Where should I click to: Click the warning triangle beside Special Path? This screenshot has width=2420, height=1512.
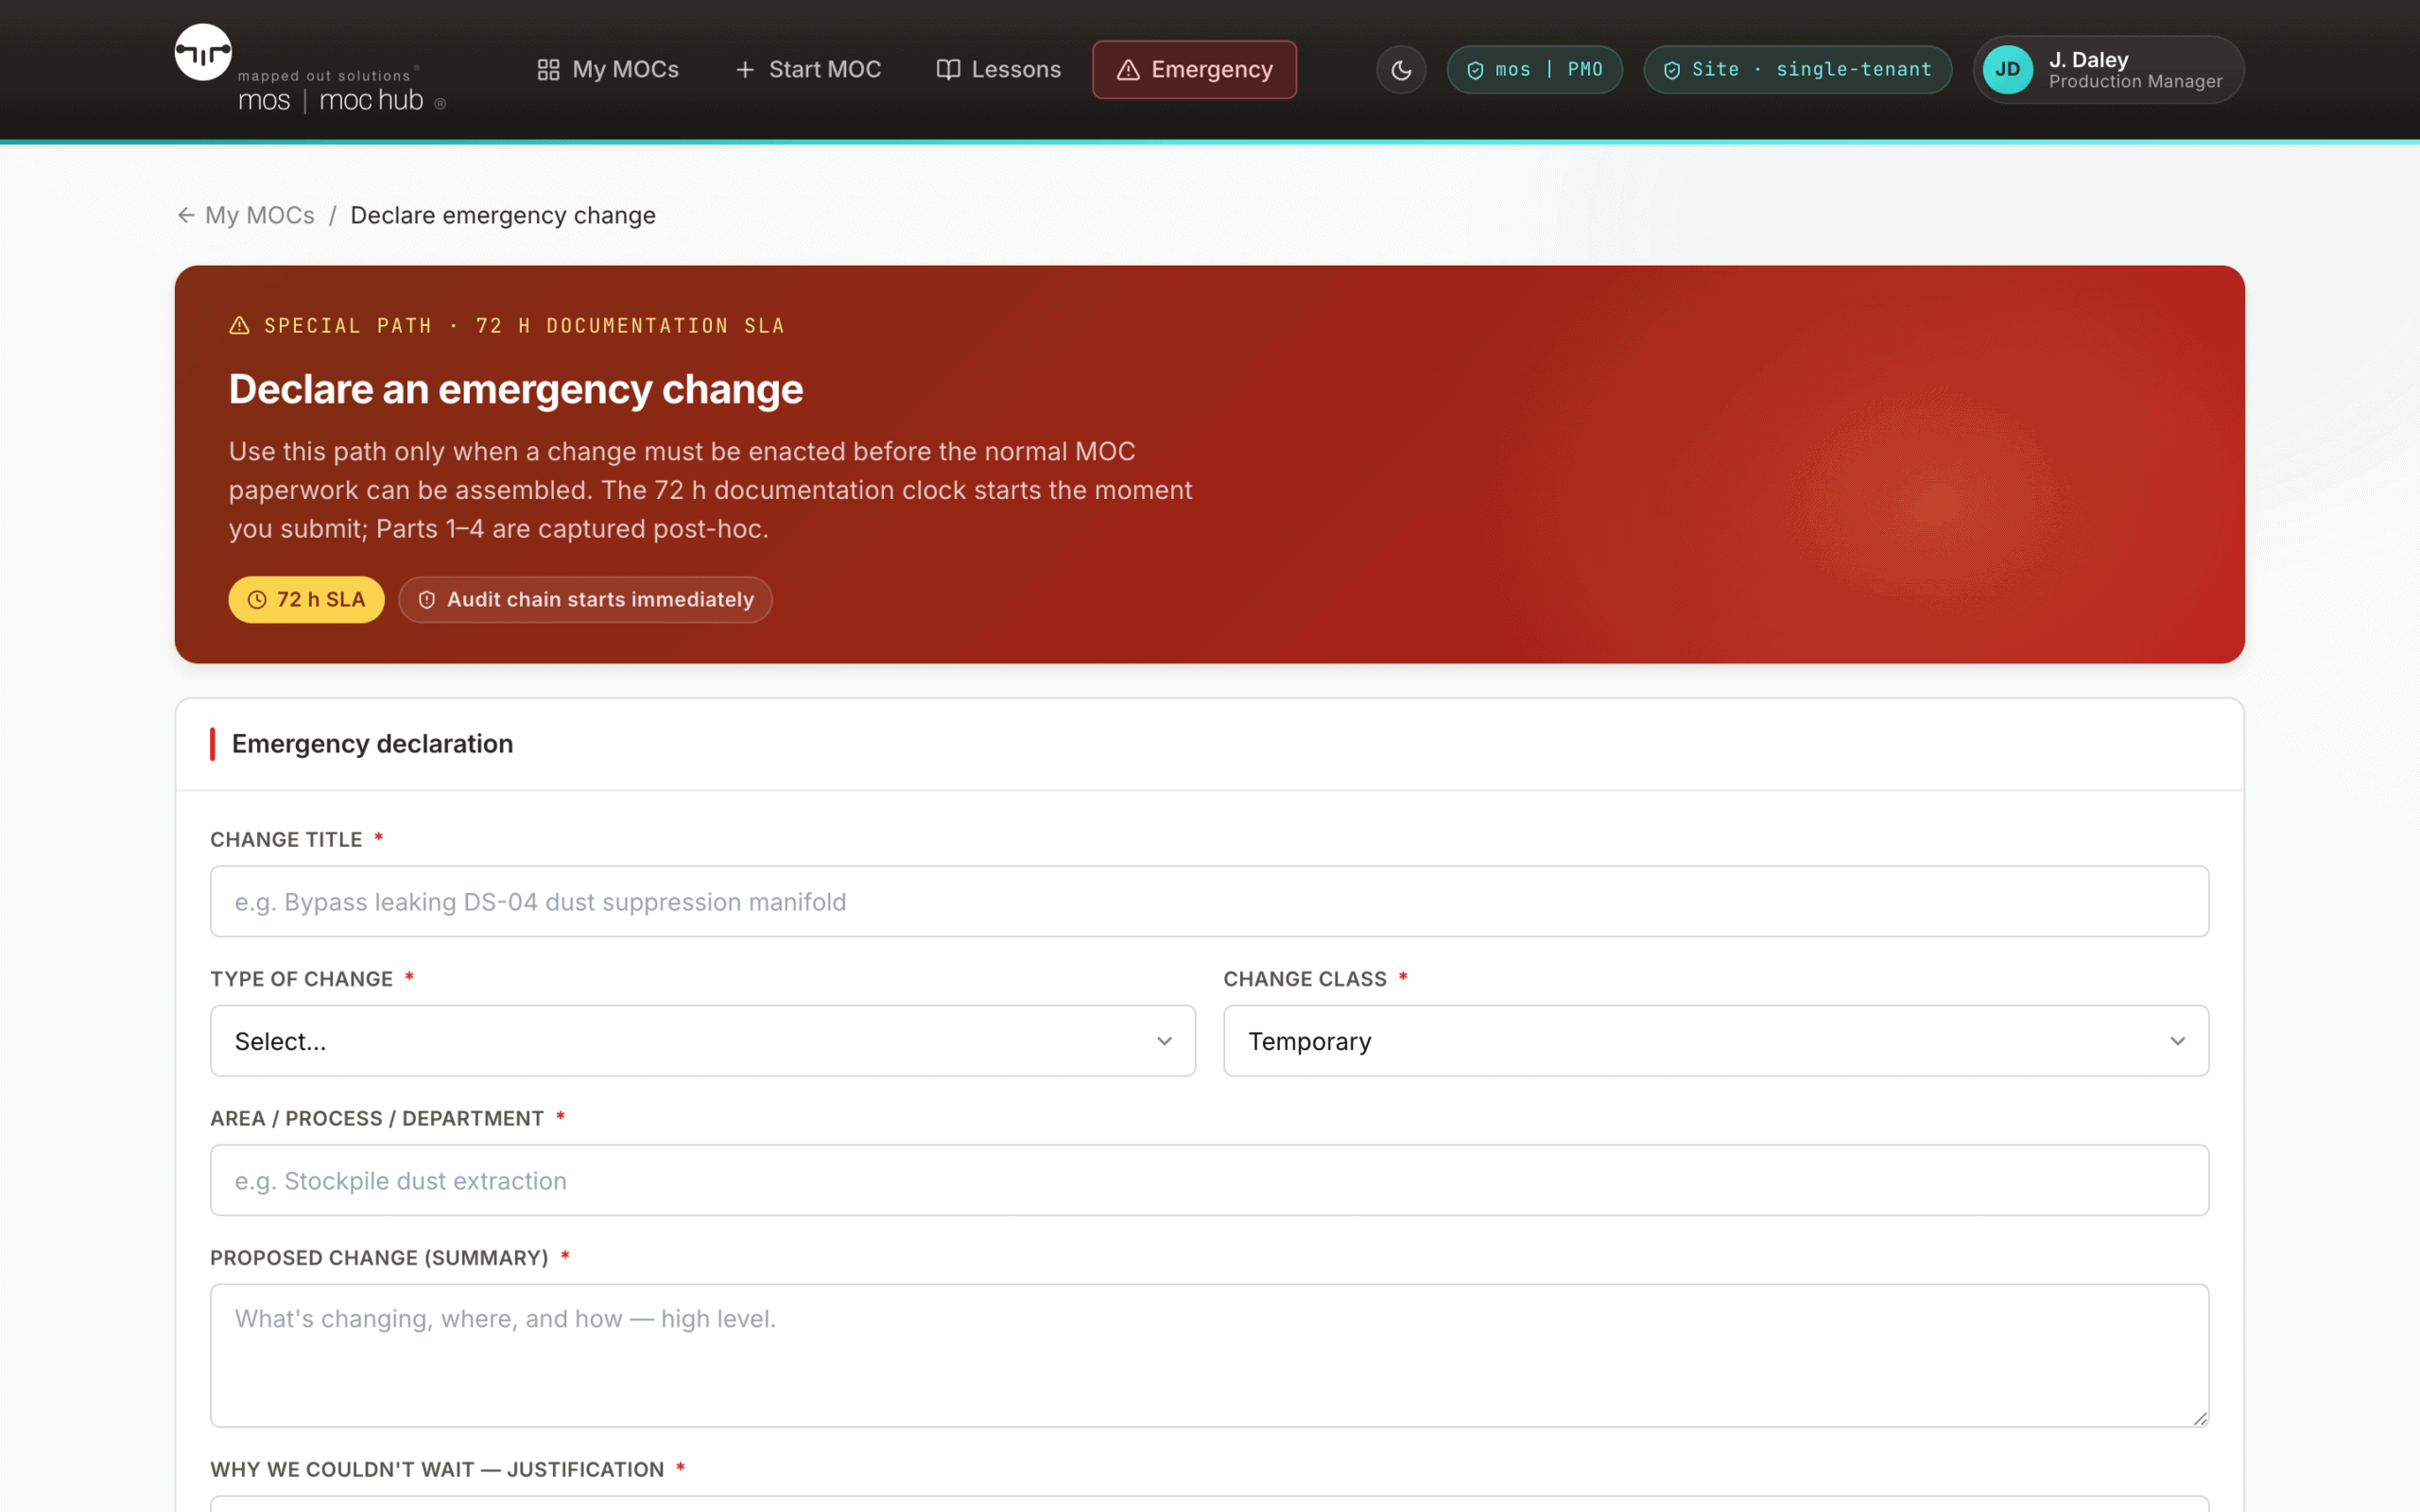click(x=239, y=325)
